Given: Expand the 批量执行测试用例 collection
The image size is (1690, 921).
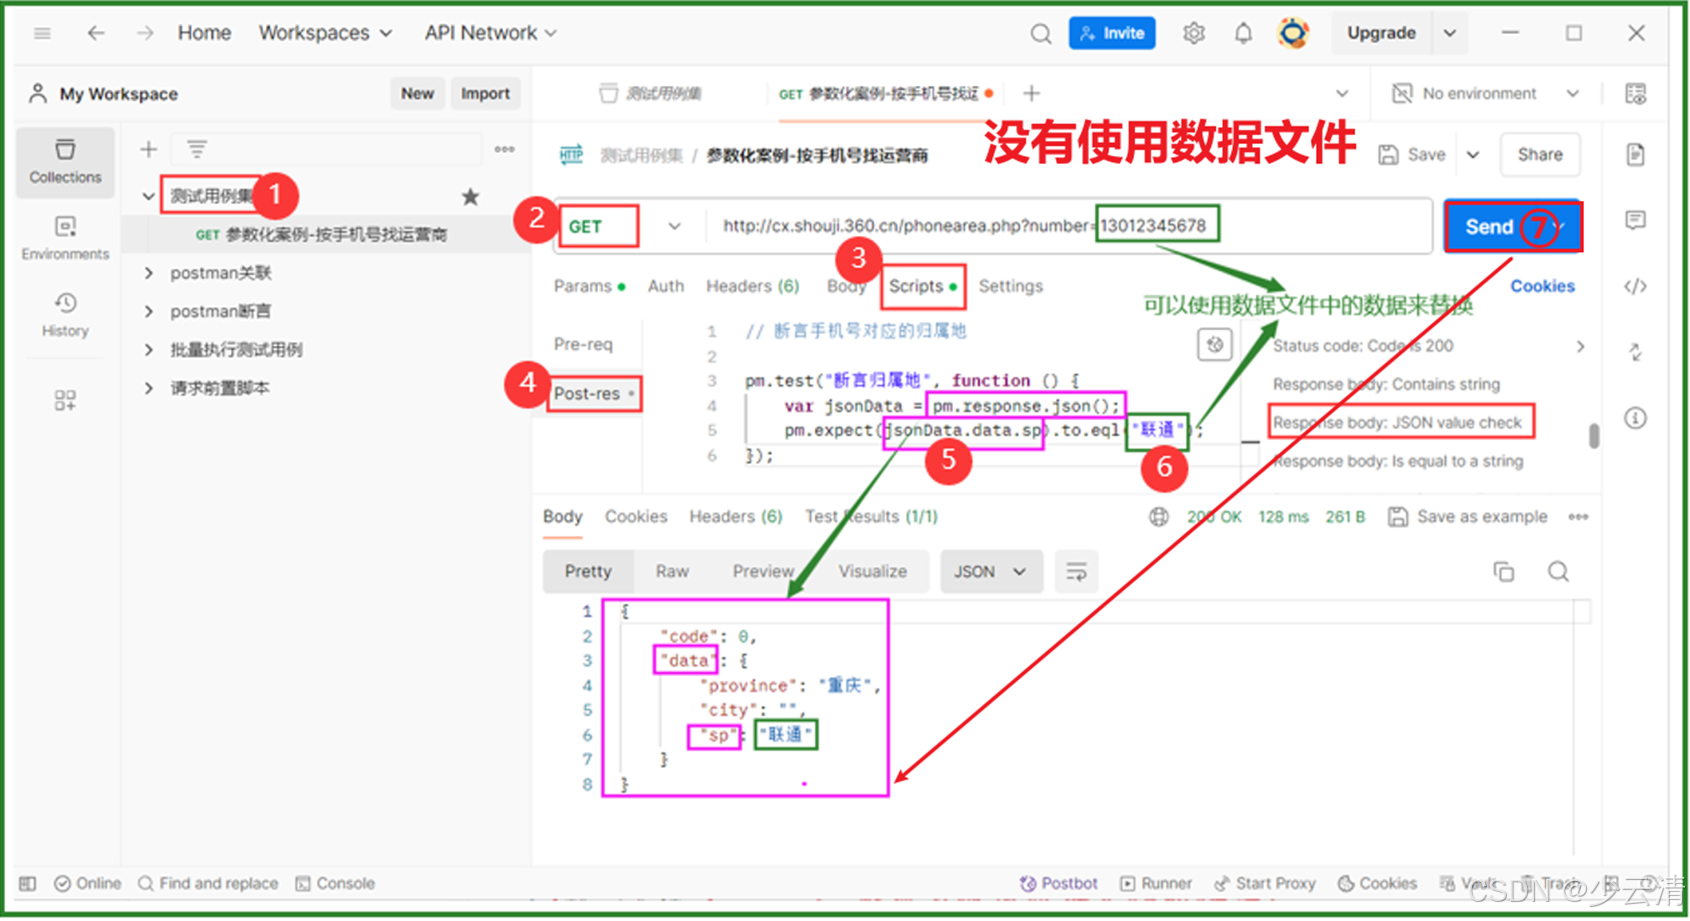Looking at the screenshot, I should 148,350.
